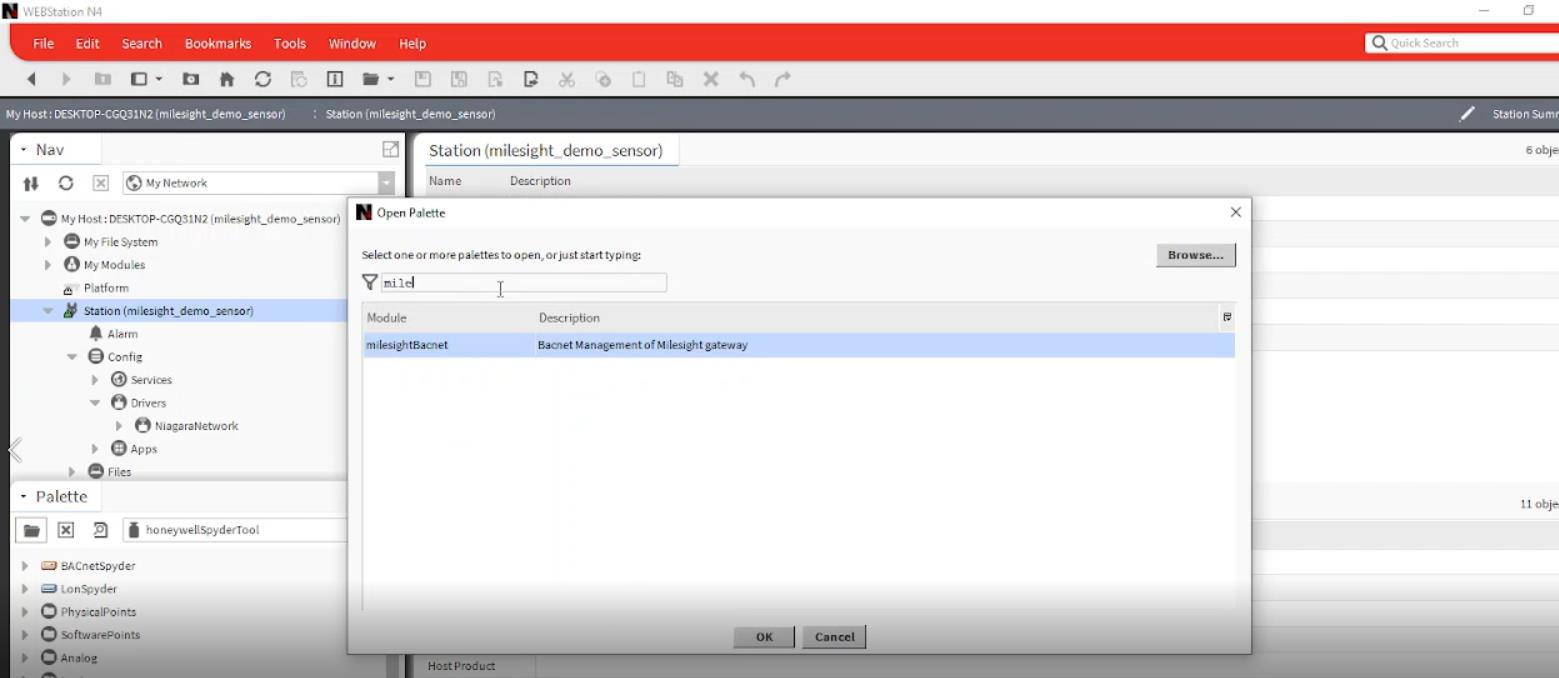Open the toolbar window-layout dropdown arrow
This screenshot has height=678, width=1559.
pyautogui.click(x=158, y=79)
